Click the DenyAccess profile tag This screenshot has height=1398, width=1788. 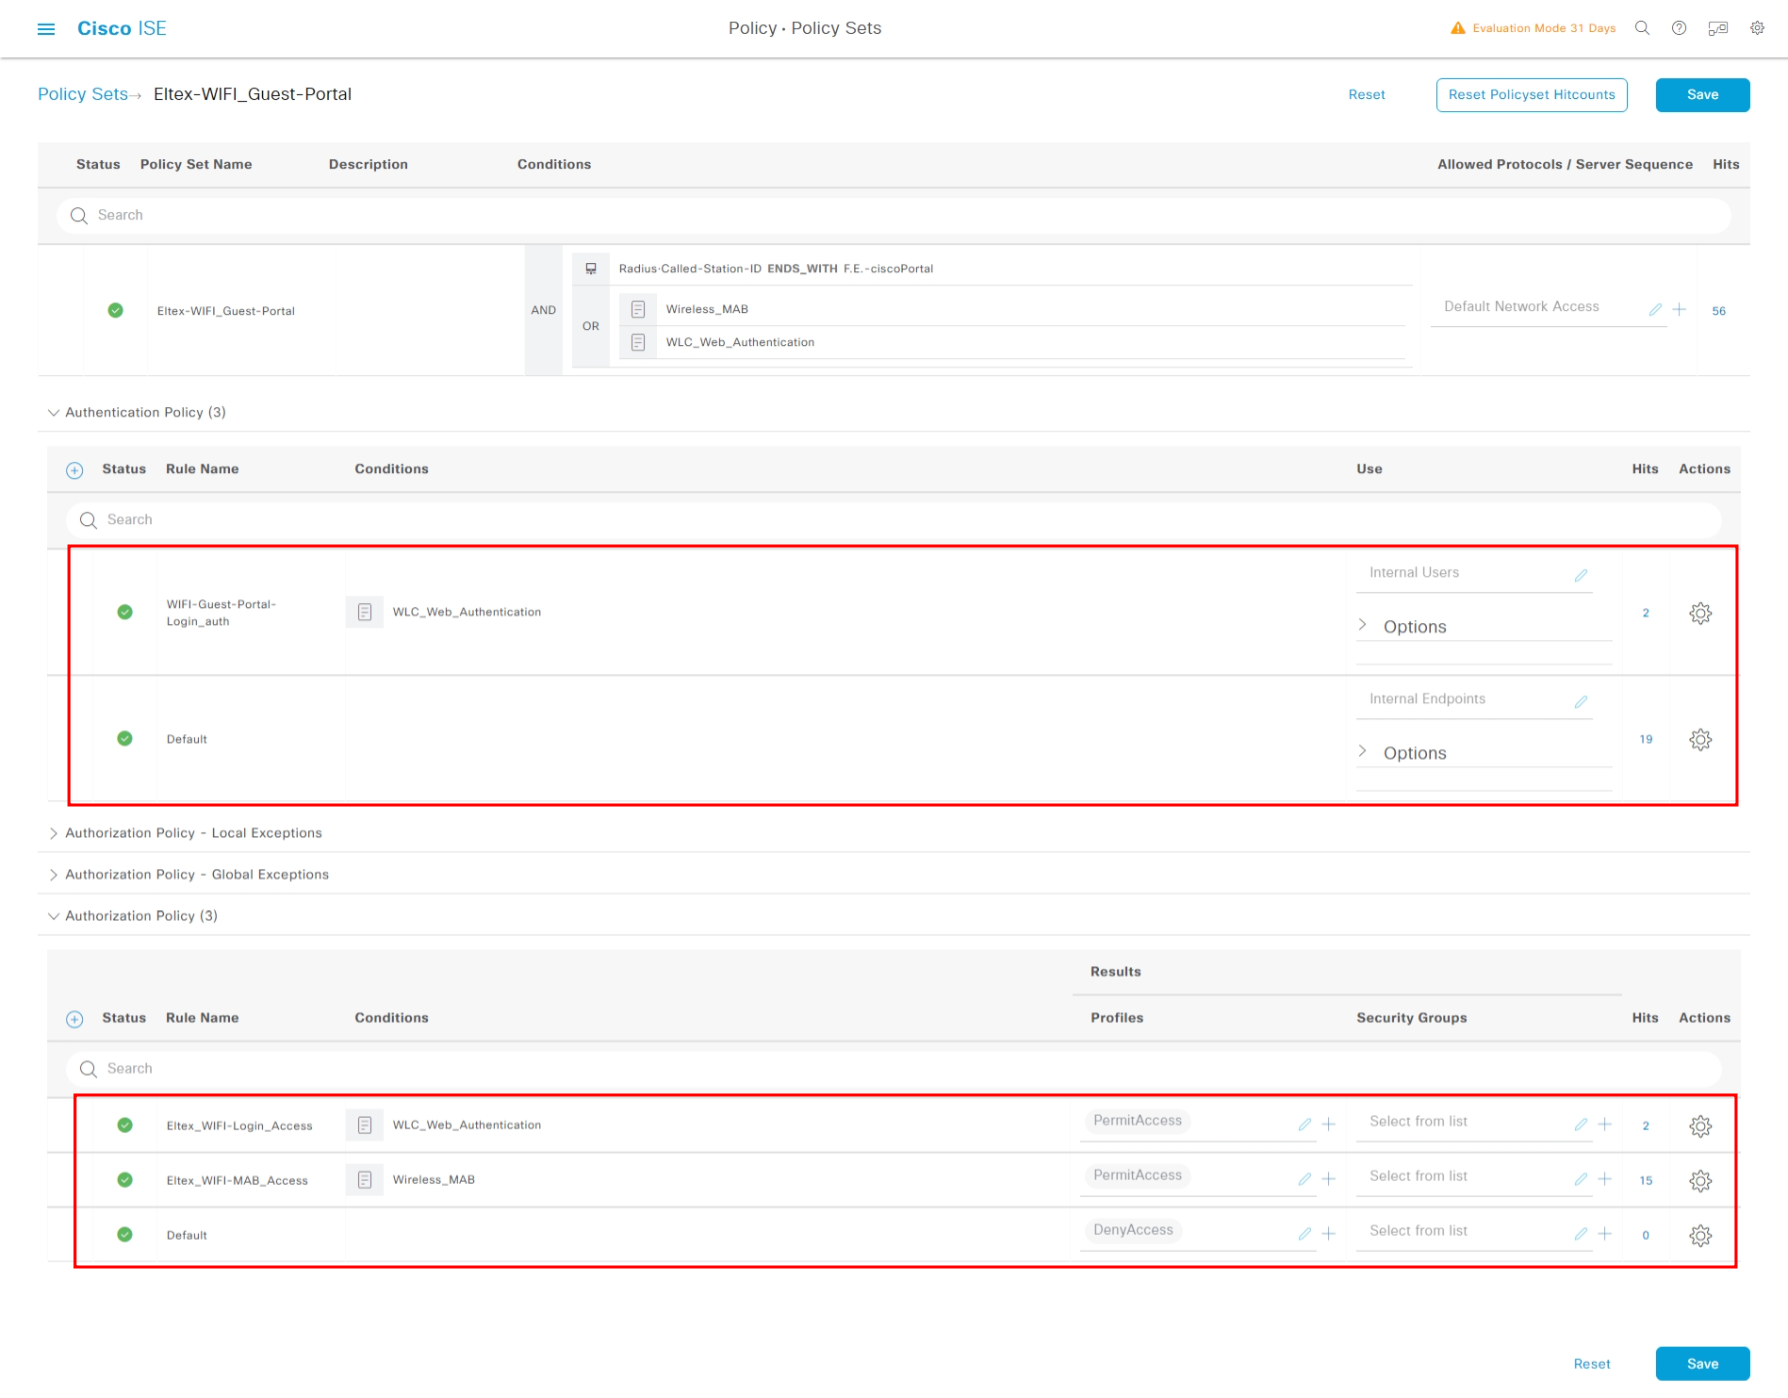click(1133, 1231)
